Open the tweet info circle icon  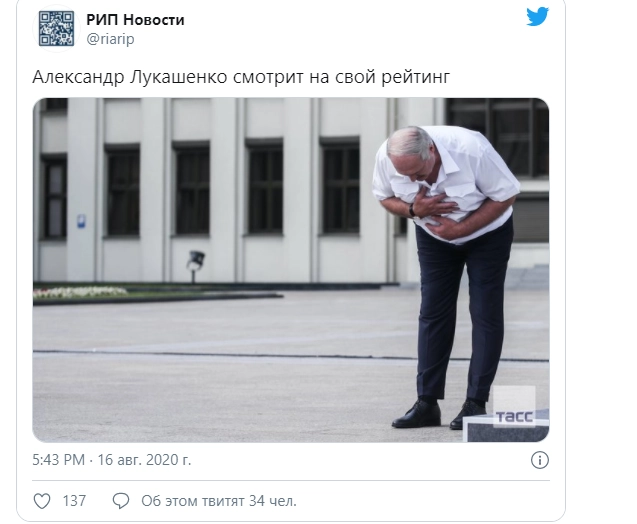pos(540,460)
